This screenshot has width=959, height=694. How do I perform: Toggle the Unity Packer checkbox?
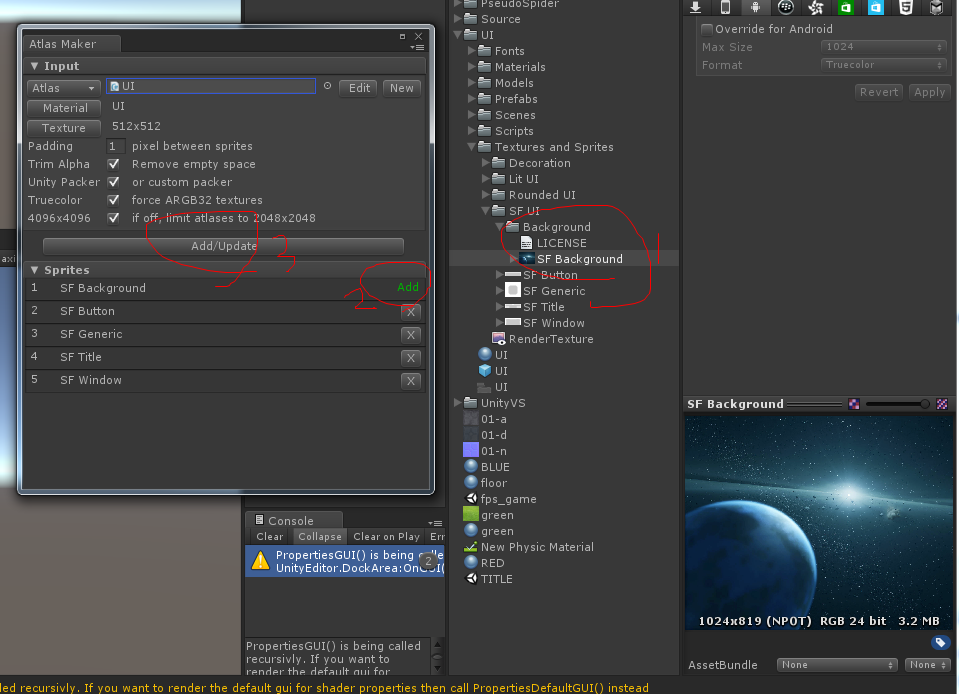tap(113, 182)
